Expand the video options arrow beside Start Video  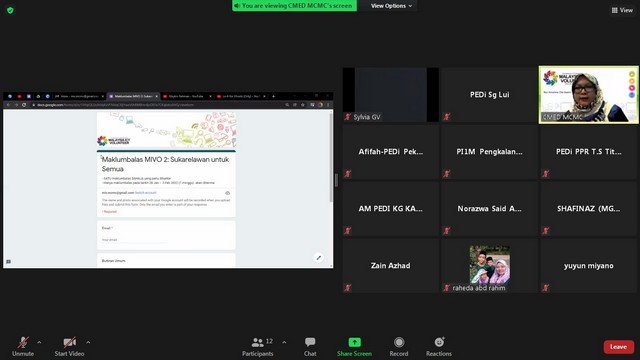(x=88, y=342)
